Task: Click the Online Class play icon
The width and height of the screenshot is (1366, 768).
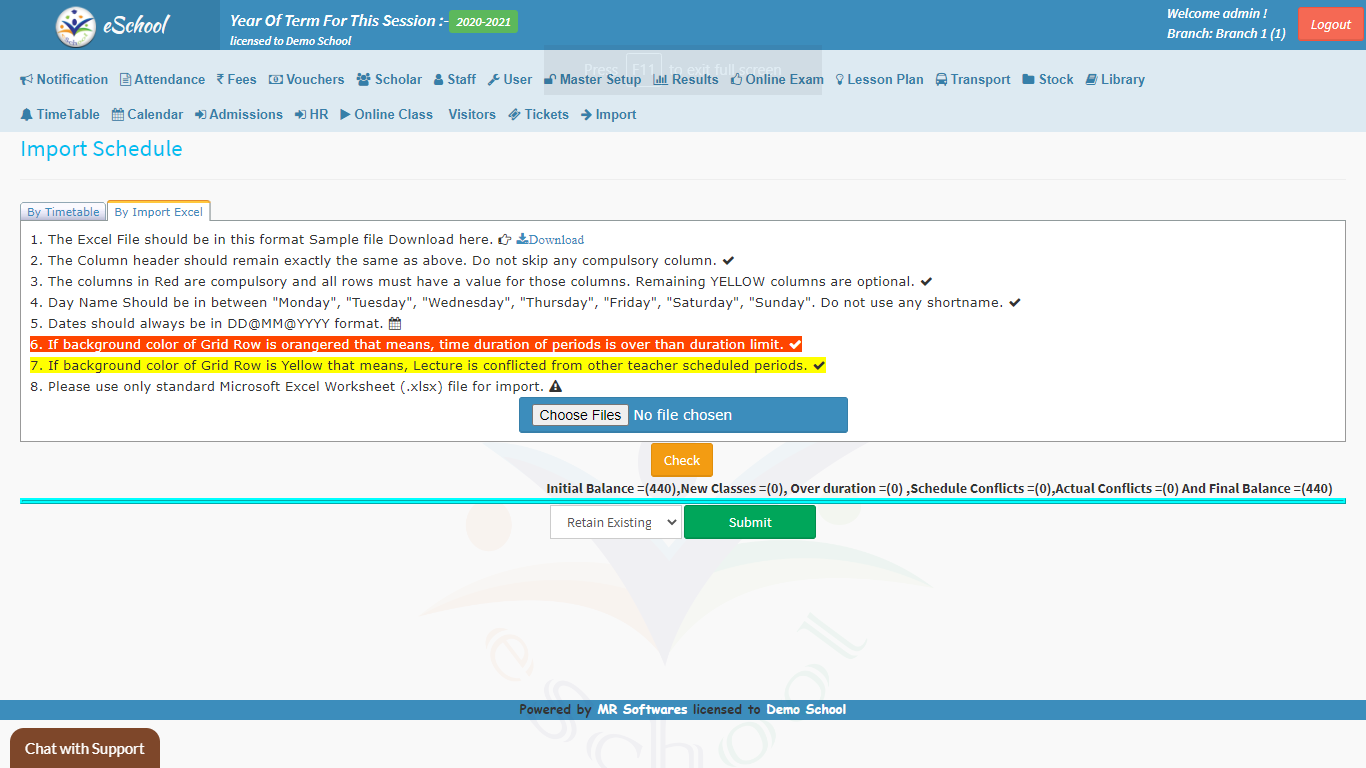Action: (345, 115)
